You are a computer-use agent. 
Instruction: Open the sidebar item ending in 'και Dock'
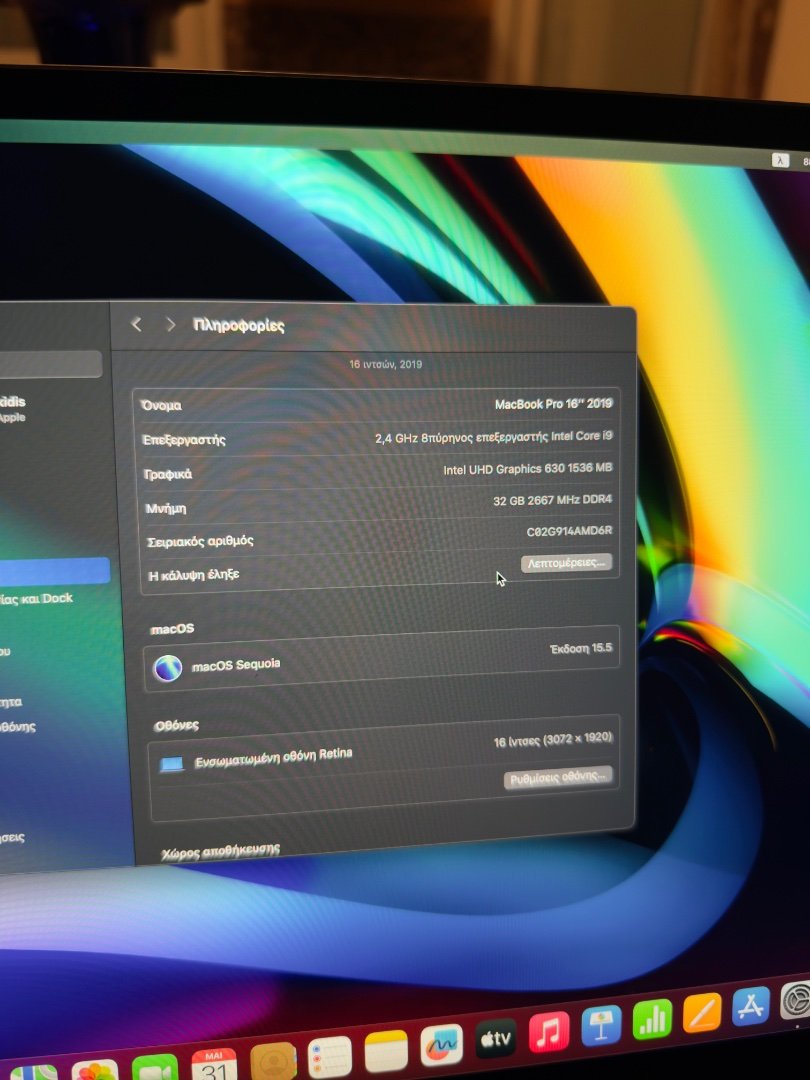point(37,599)
